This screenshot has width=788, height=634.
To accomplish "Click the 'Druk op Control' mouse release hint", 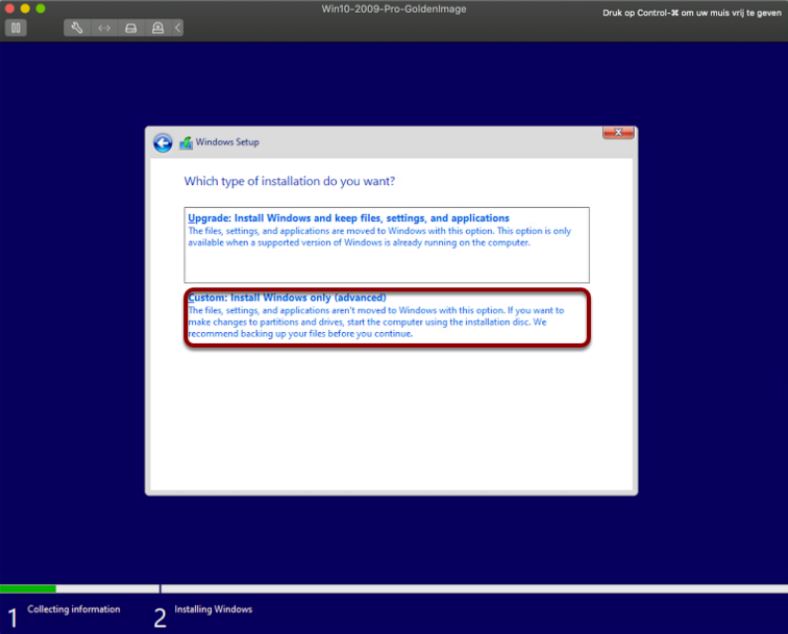I will coord(692,13).
